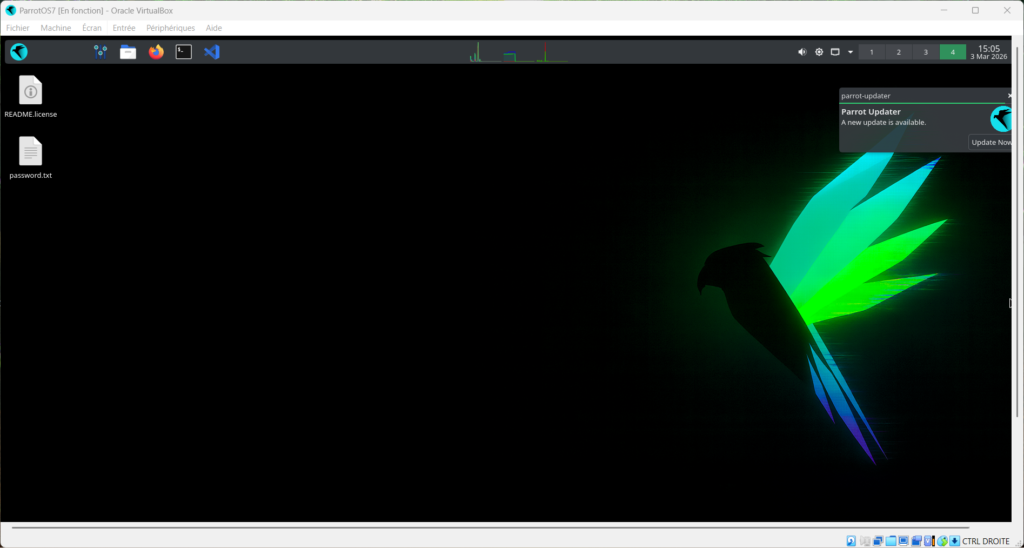Open the clock showing 15:05
Image resolution: width=1024 pixels, height=548 pixels.
point(988,52)
